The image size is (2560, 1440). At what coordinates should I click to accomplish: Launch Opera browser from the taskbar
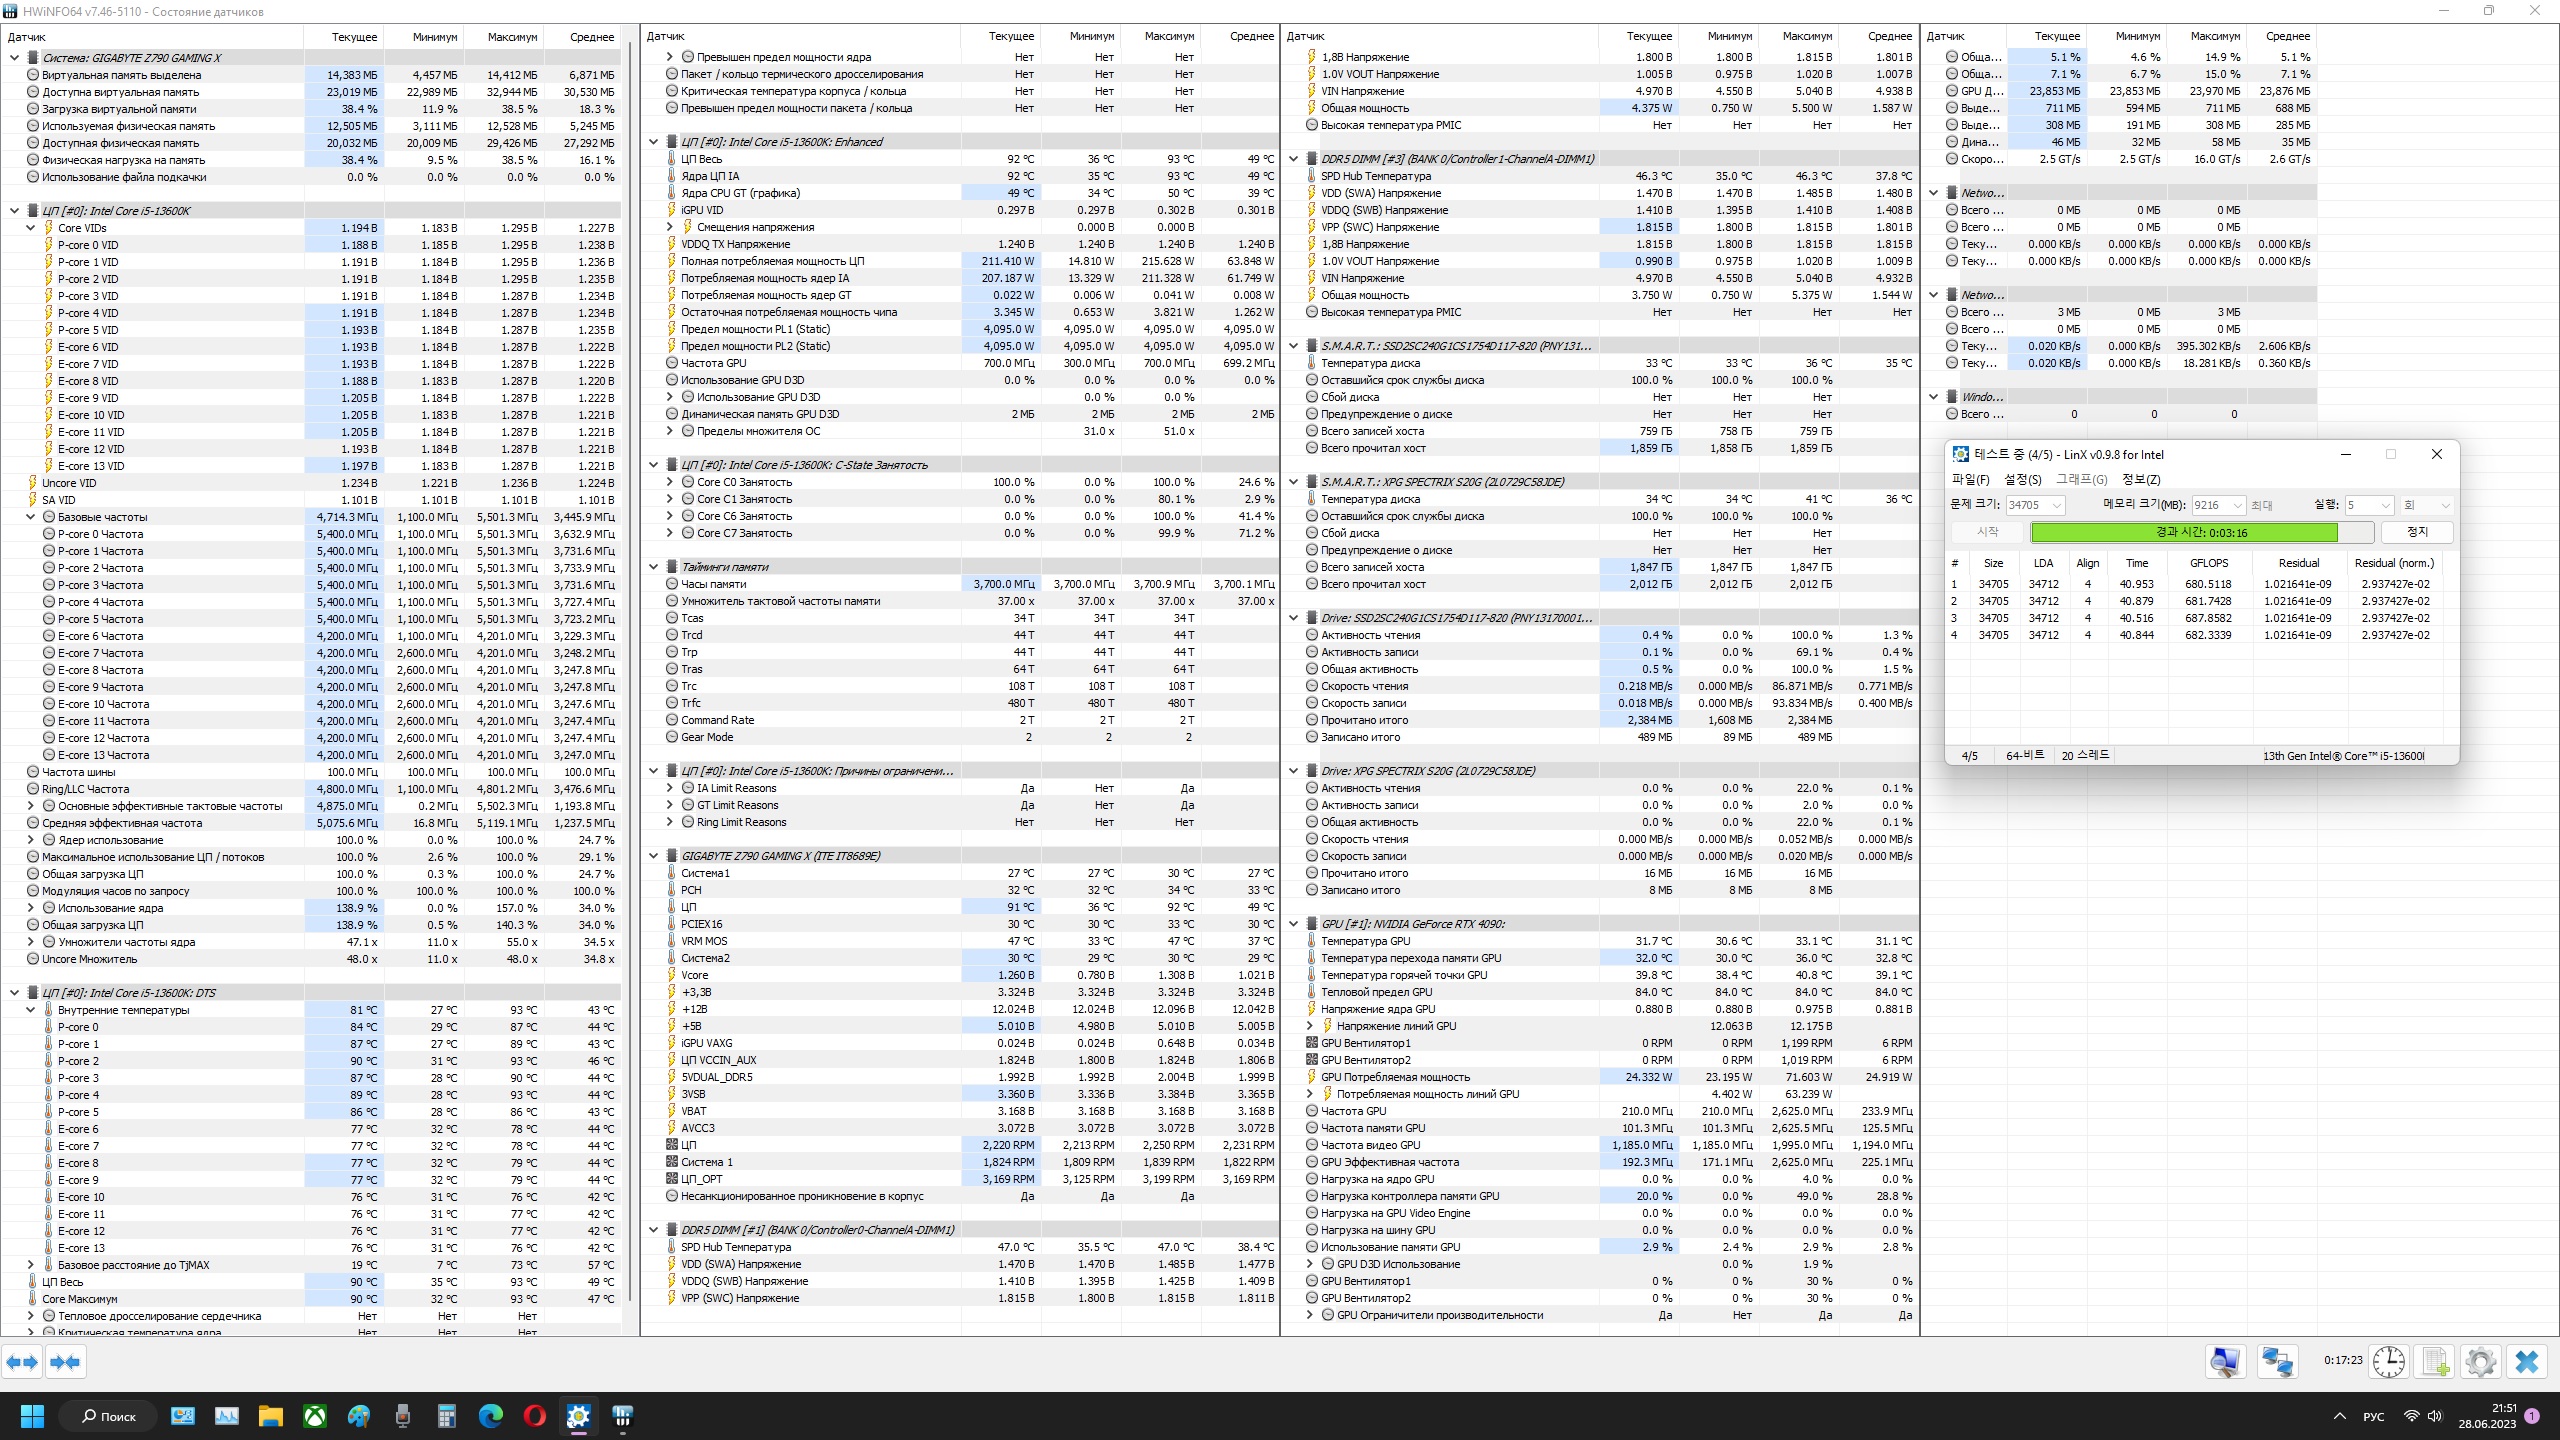(x=534, y=1416)
